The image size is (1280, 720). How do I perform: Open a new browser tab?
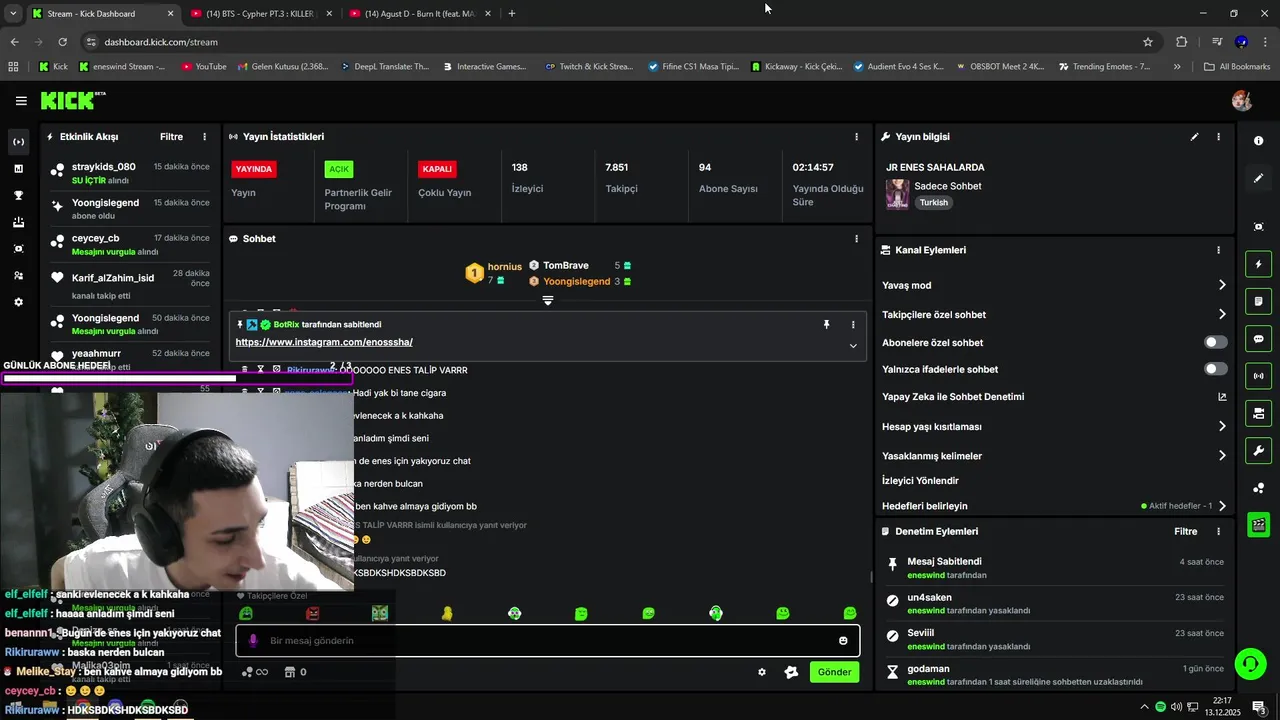(512, 14)
